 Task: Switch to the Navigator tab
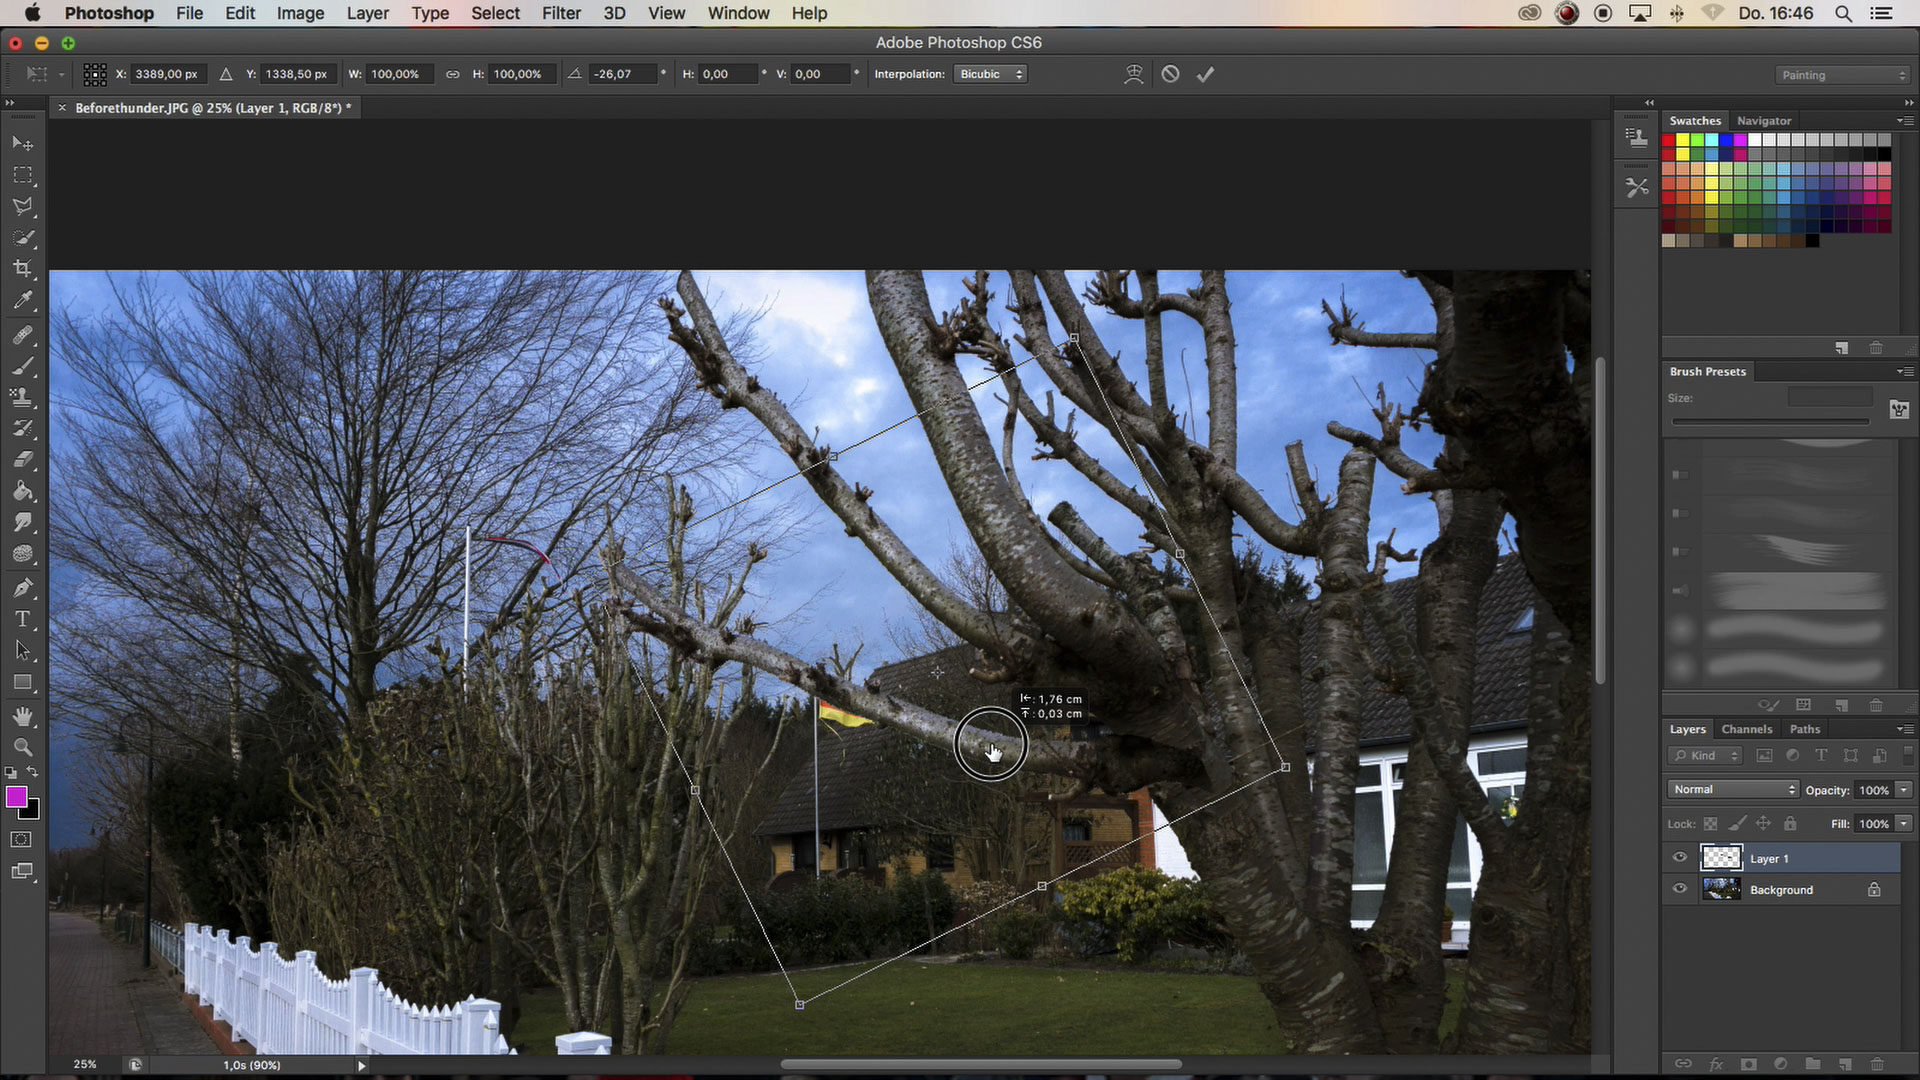click(1764, 120)
